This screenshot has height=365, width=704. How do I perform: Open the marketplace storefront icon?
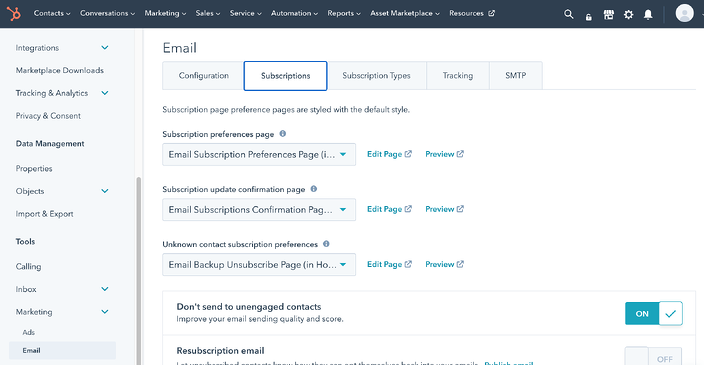click(x=608, y=14)
